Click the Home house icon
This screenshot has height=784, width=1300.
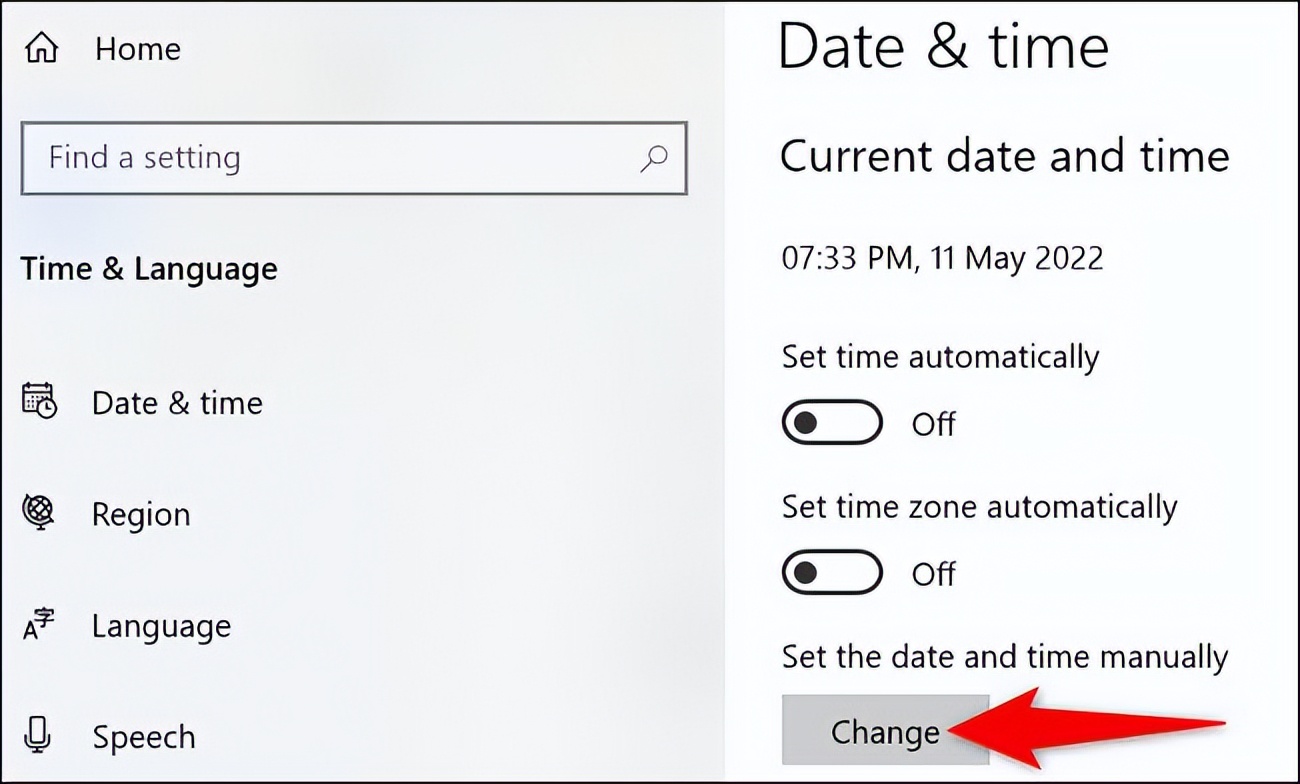tap(39, 46)
